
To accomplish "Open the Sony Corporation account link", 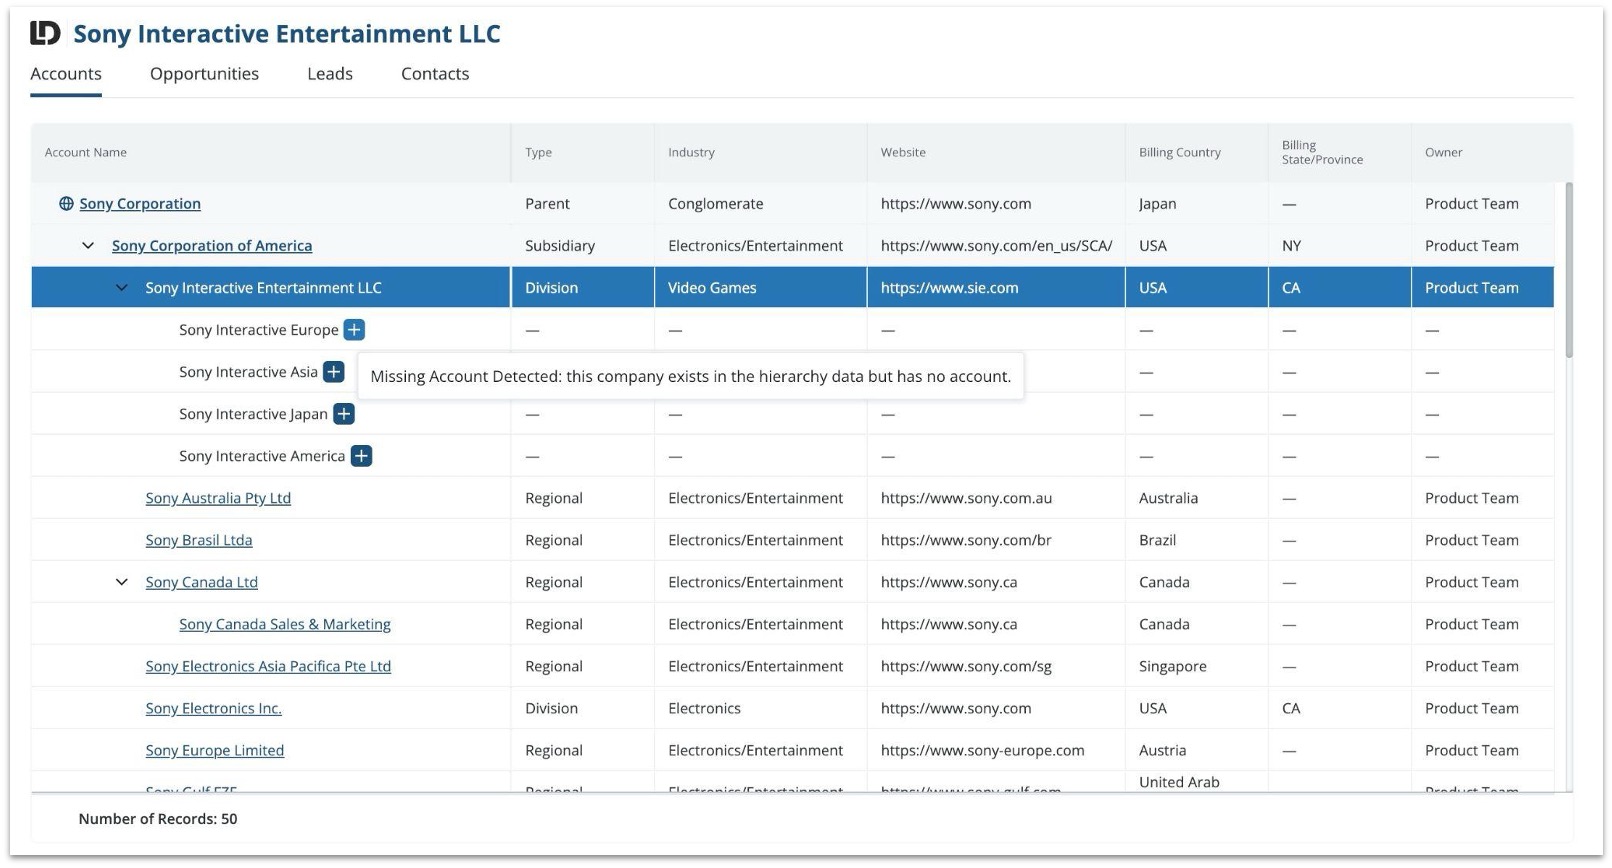I will pos(140,204).
